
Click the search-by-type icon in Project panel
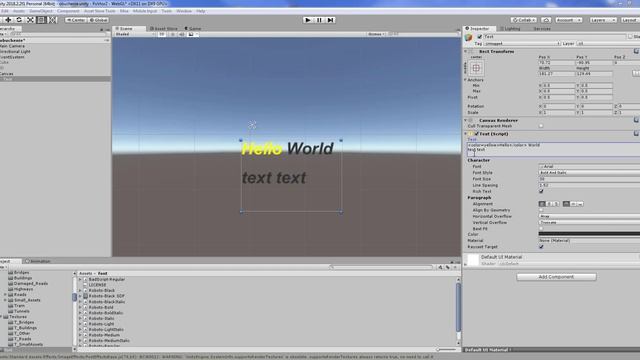(440, 267)
